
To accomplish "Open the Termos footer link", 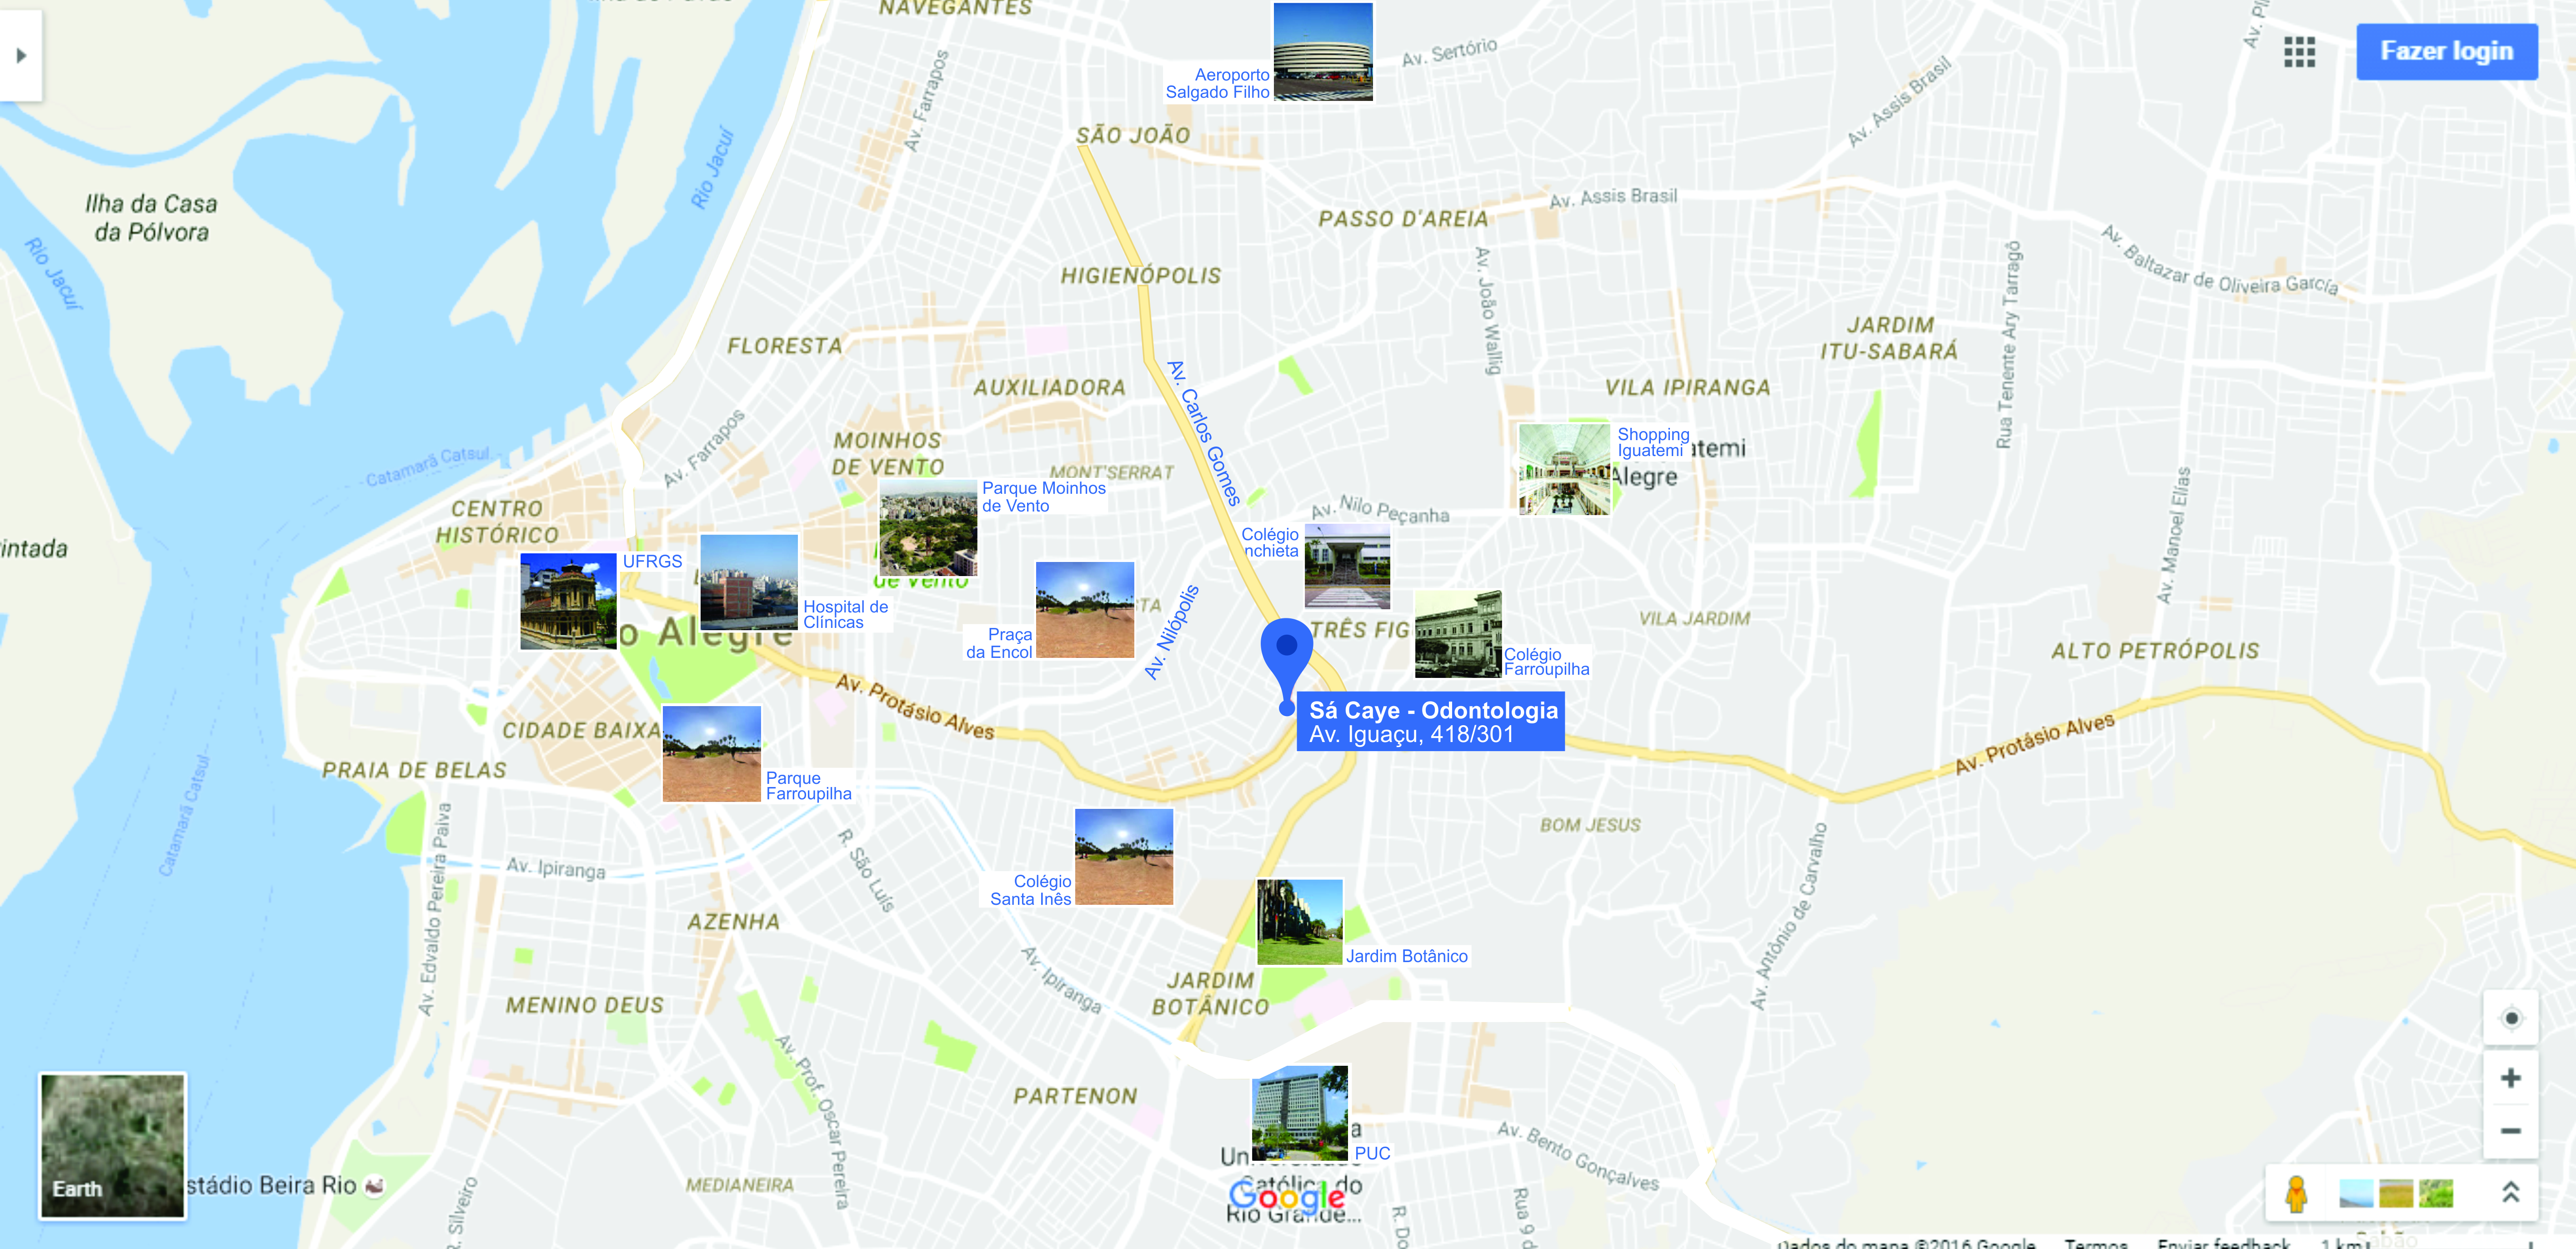I will 2096,1243.
